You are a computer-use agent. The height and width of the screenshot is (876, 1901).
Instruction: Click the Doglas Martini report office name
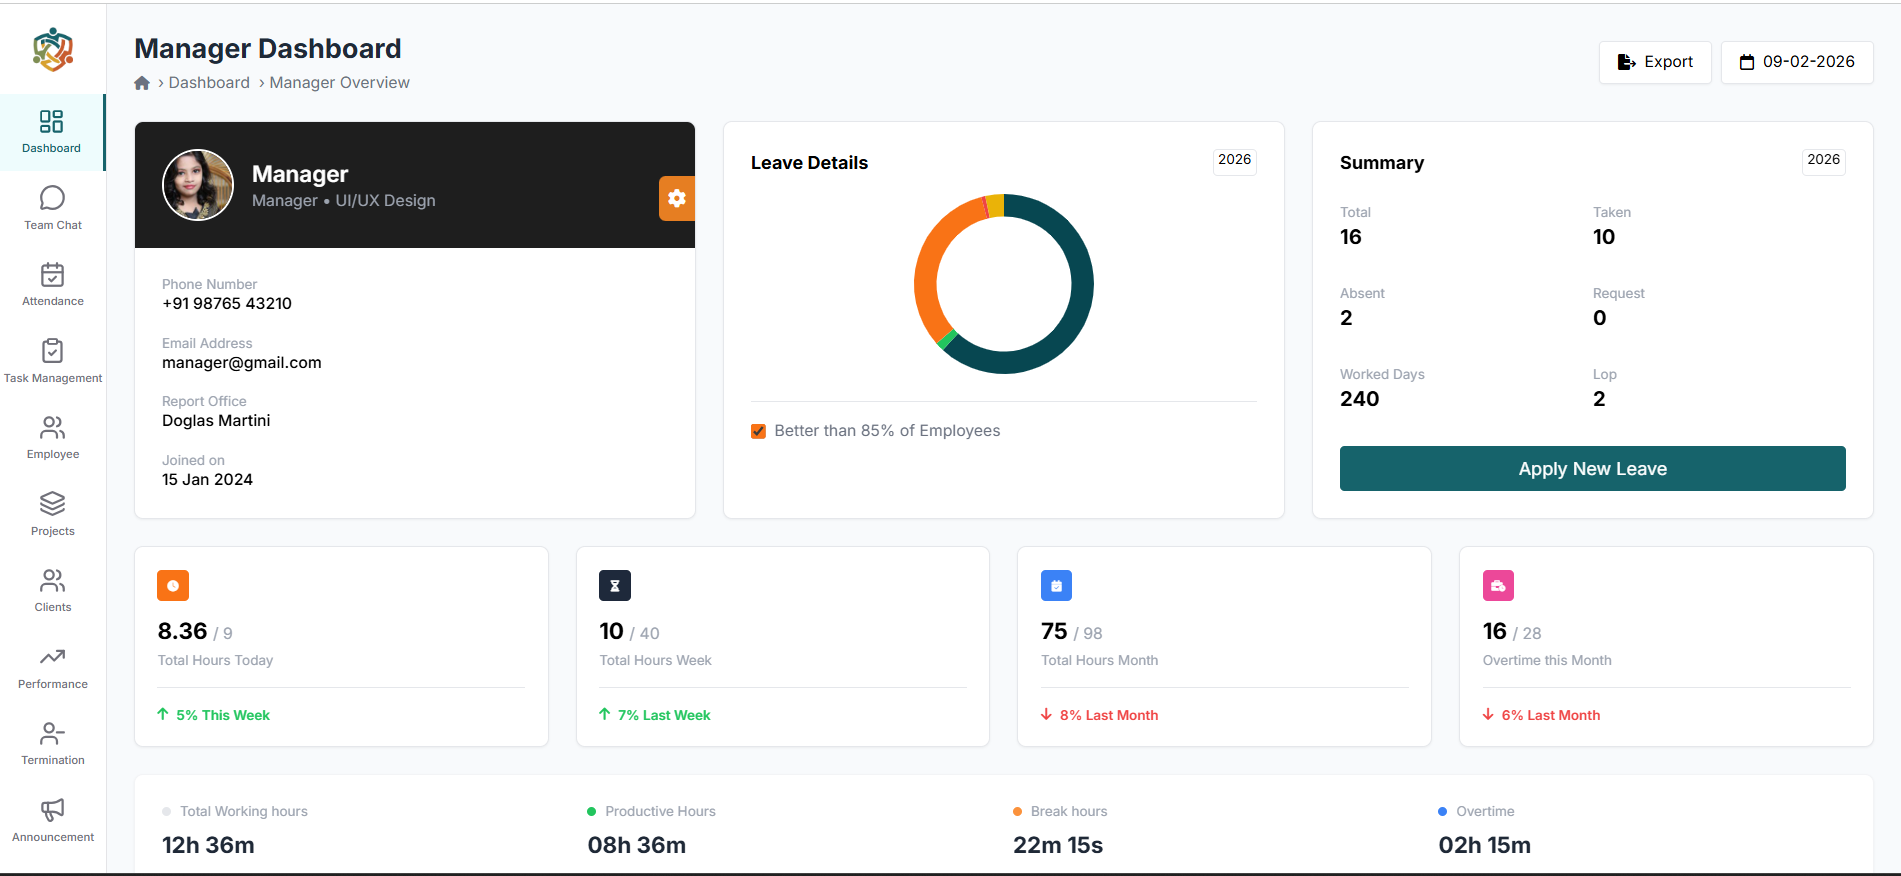[x=216, y=421]
